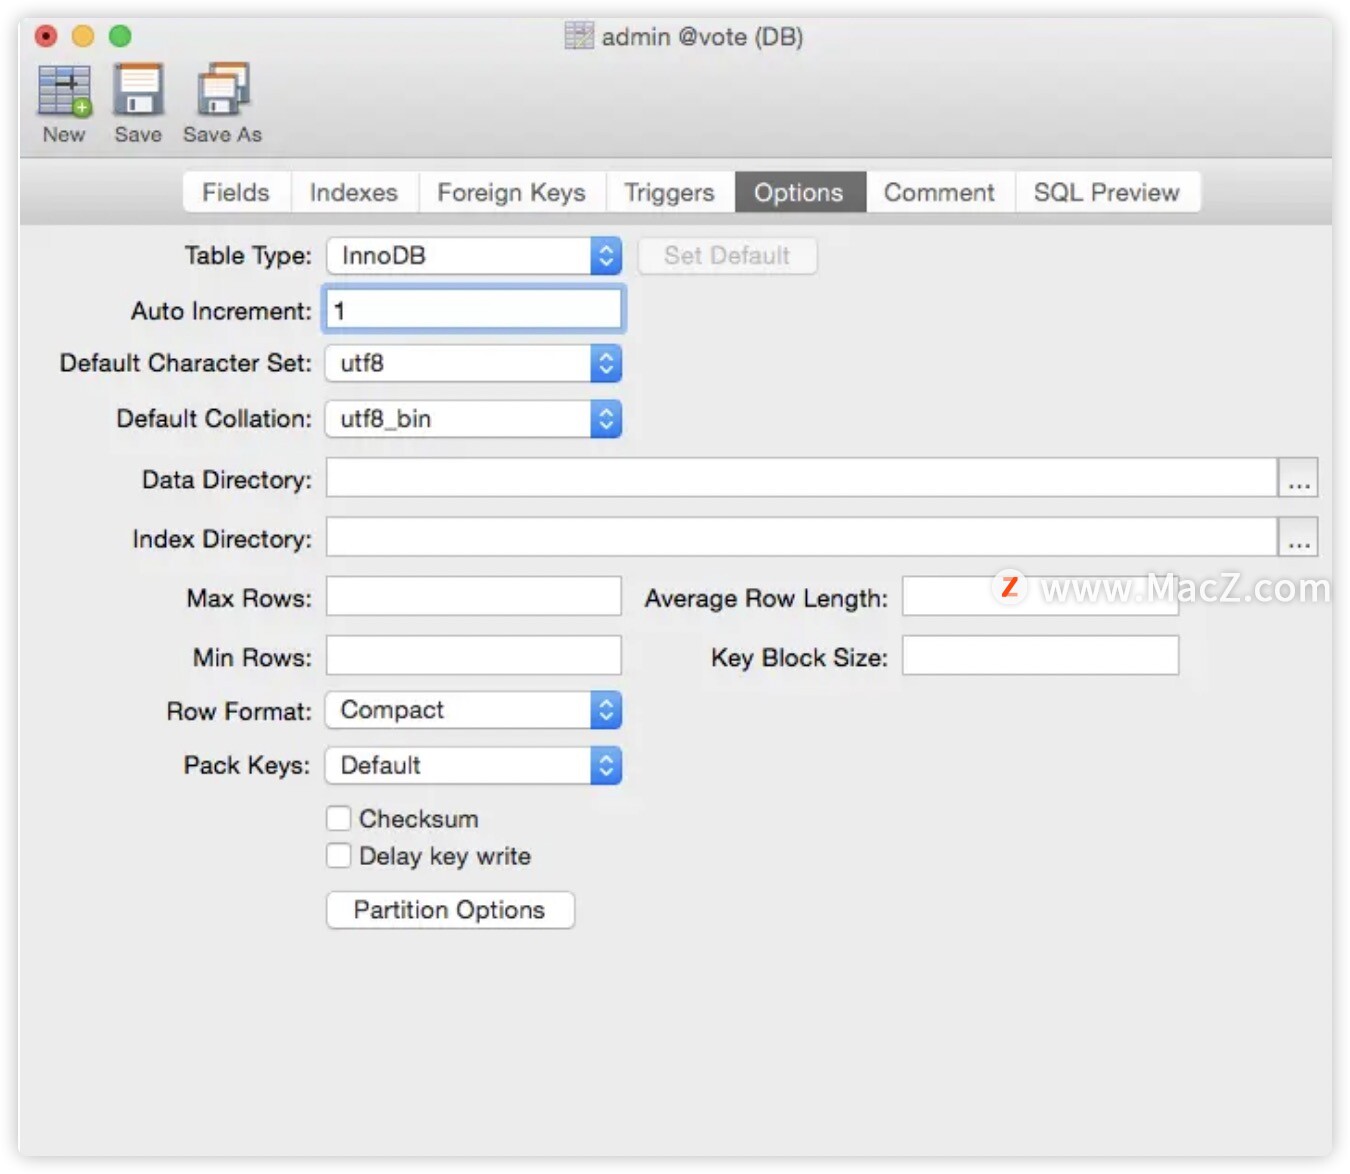This screenshot has width=1350, height=1174.
Task: Click the New table toolbar icon
Action: (x=64, y=91)
